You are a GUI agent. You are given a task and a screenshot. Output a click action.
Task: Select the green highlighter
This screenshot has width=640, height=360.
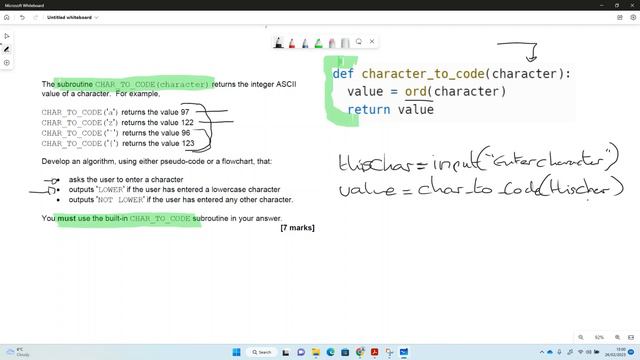point(318,42)
